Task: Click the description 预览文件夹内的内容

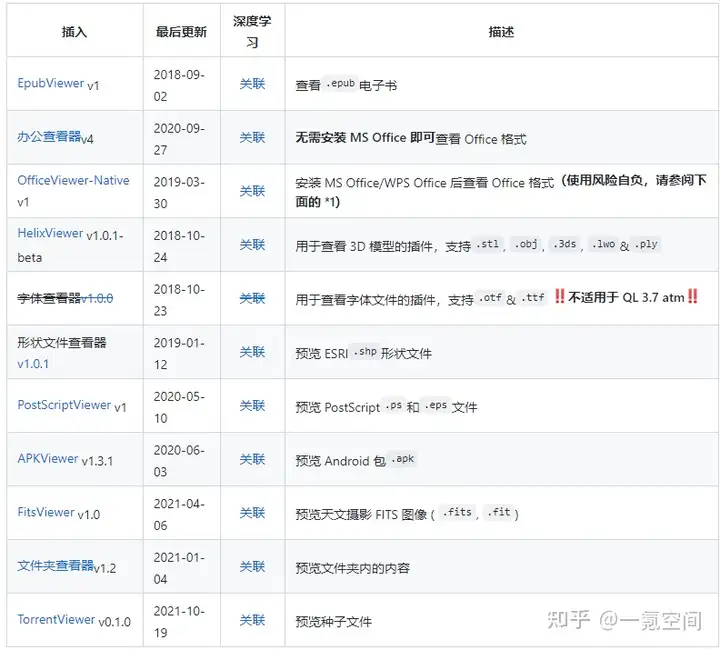Action: click(353, 568)
